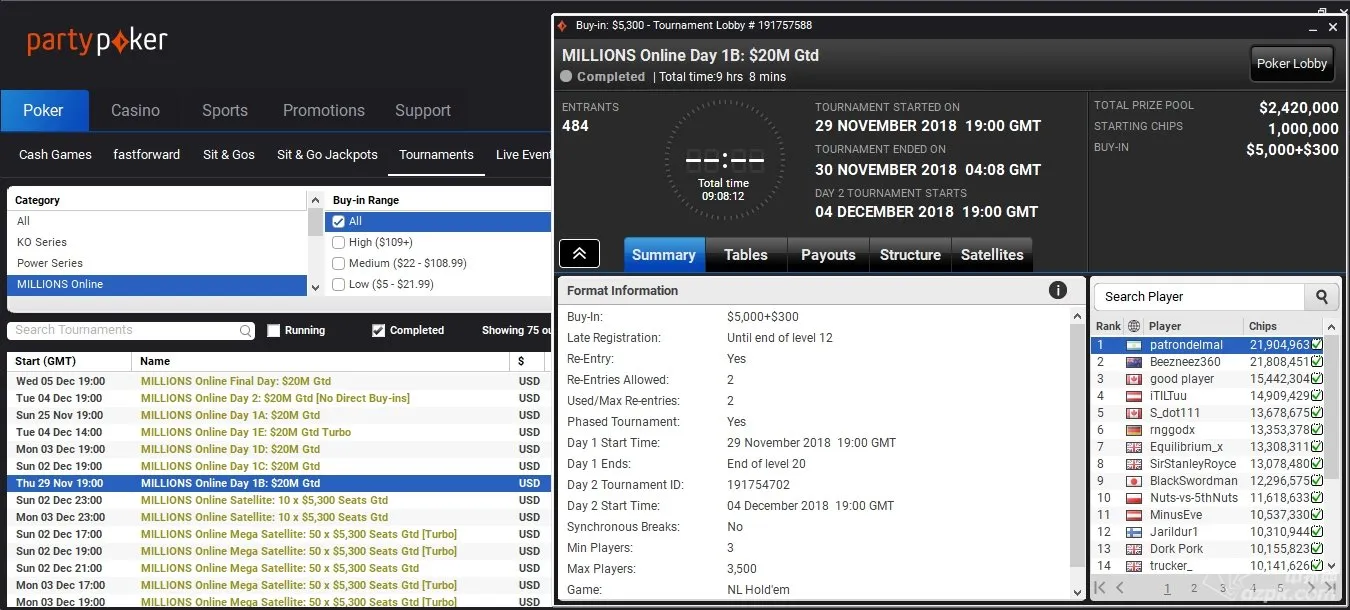This screenshot has height=610, width=1350.
Task: Click the flag icon beside SirStanleyRoyce
Action: click(x=1134, y=464)
